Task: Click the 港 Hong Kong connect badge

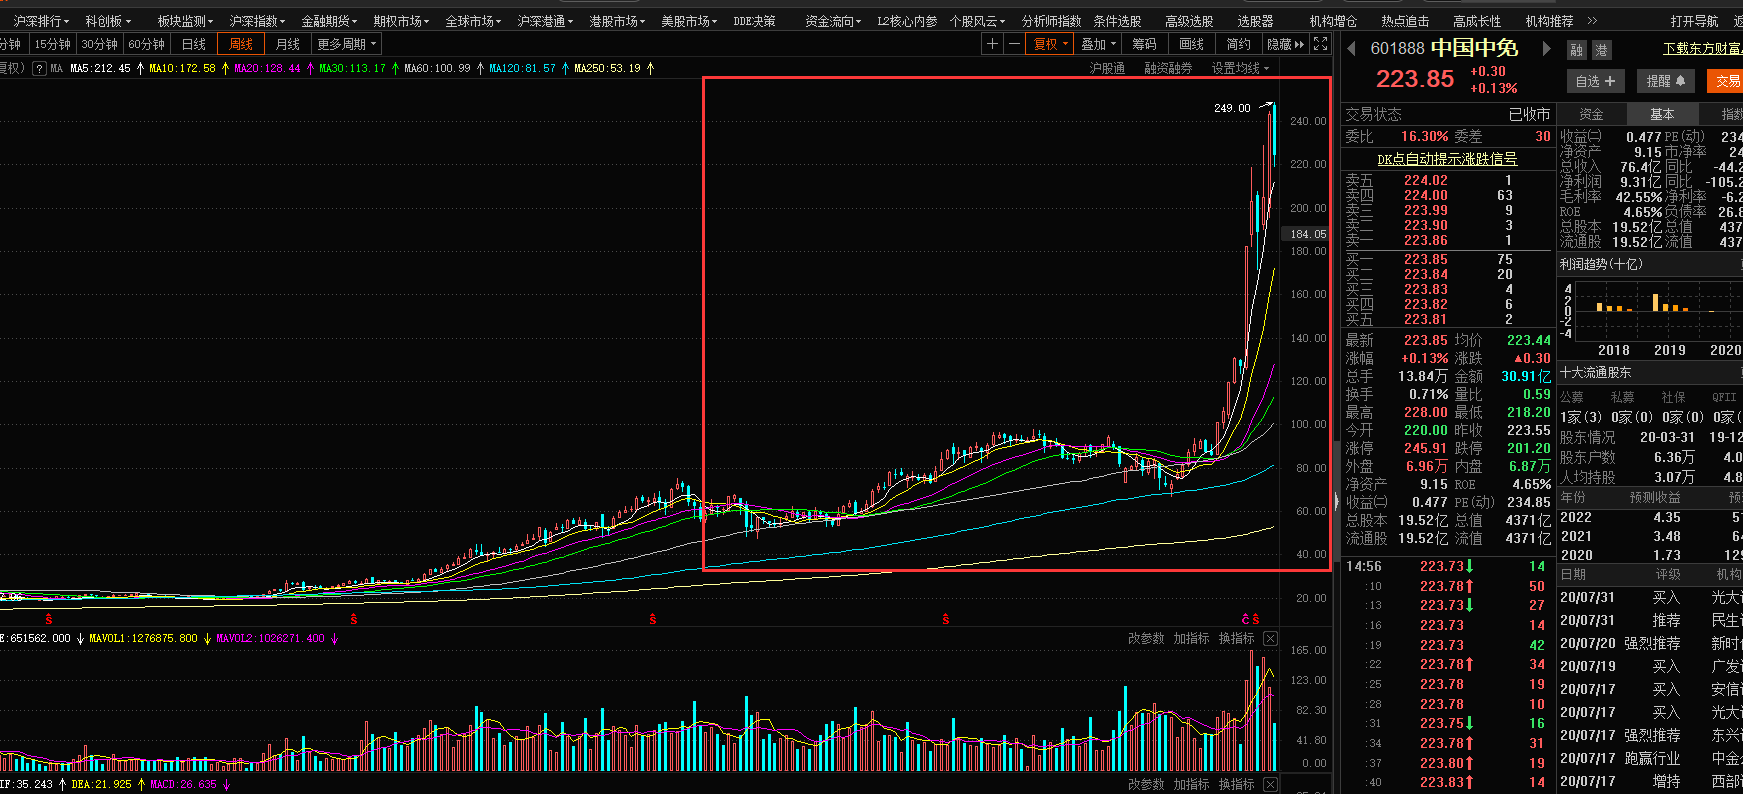Action: pyautogui.click(x=1601, y=50)
